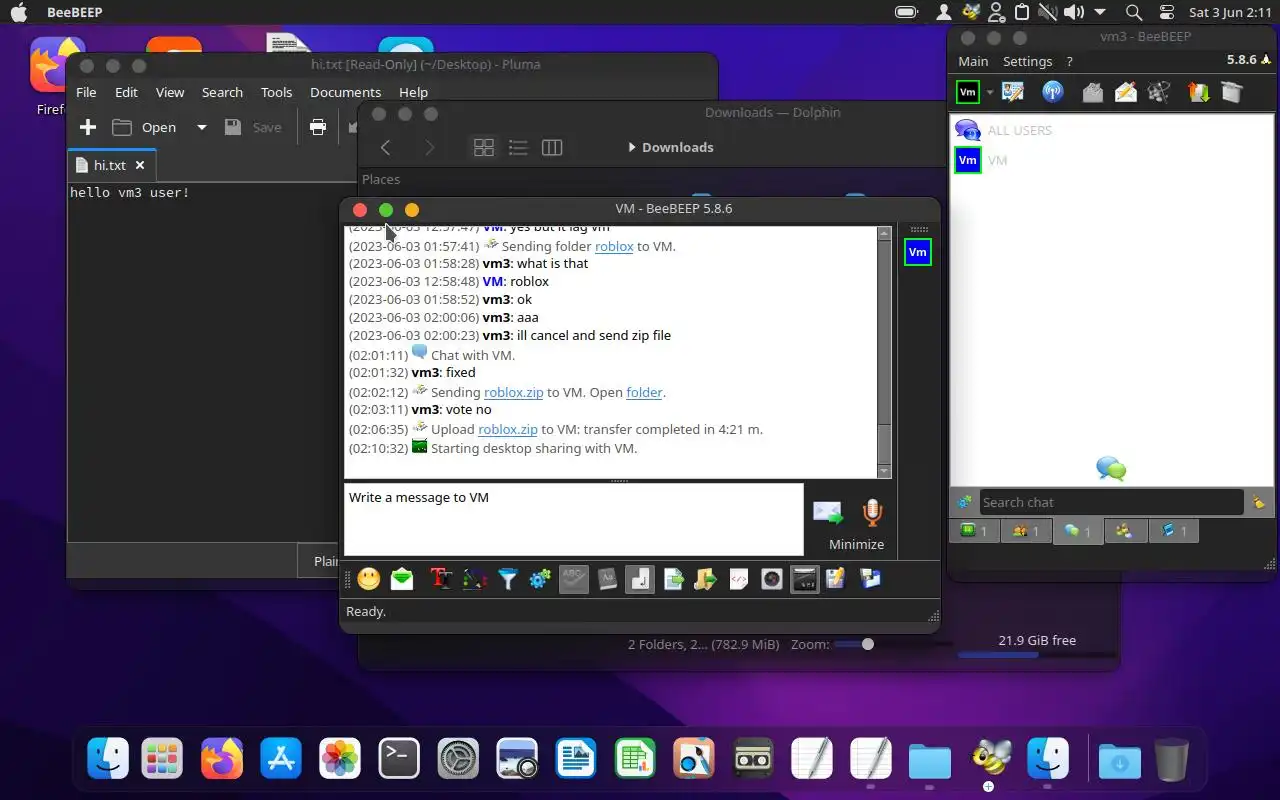Click the blue floppy and printer icon
This screenshot has width=1280, height=800.
870,579
